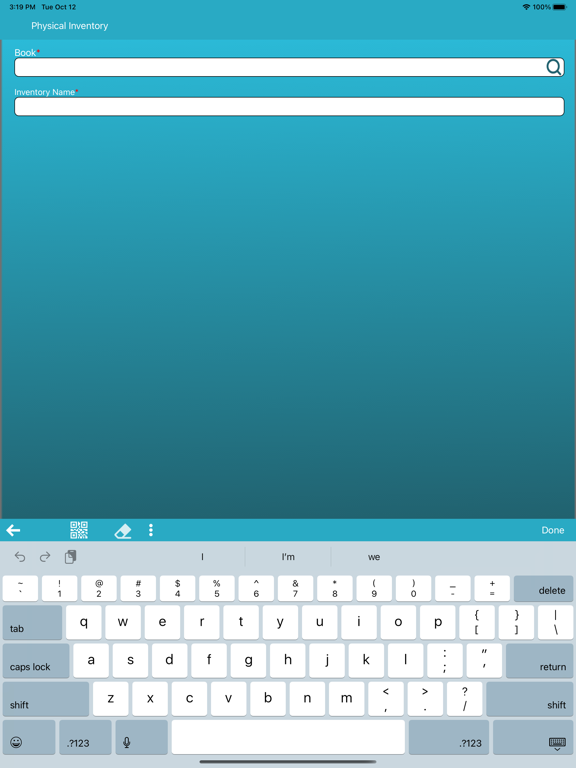
Task: Tap the f key
Action: pos(209,660)
